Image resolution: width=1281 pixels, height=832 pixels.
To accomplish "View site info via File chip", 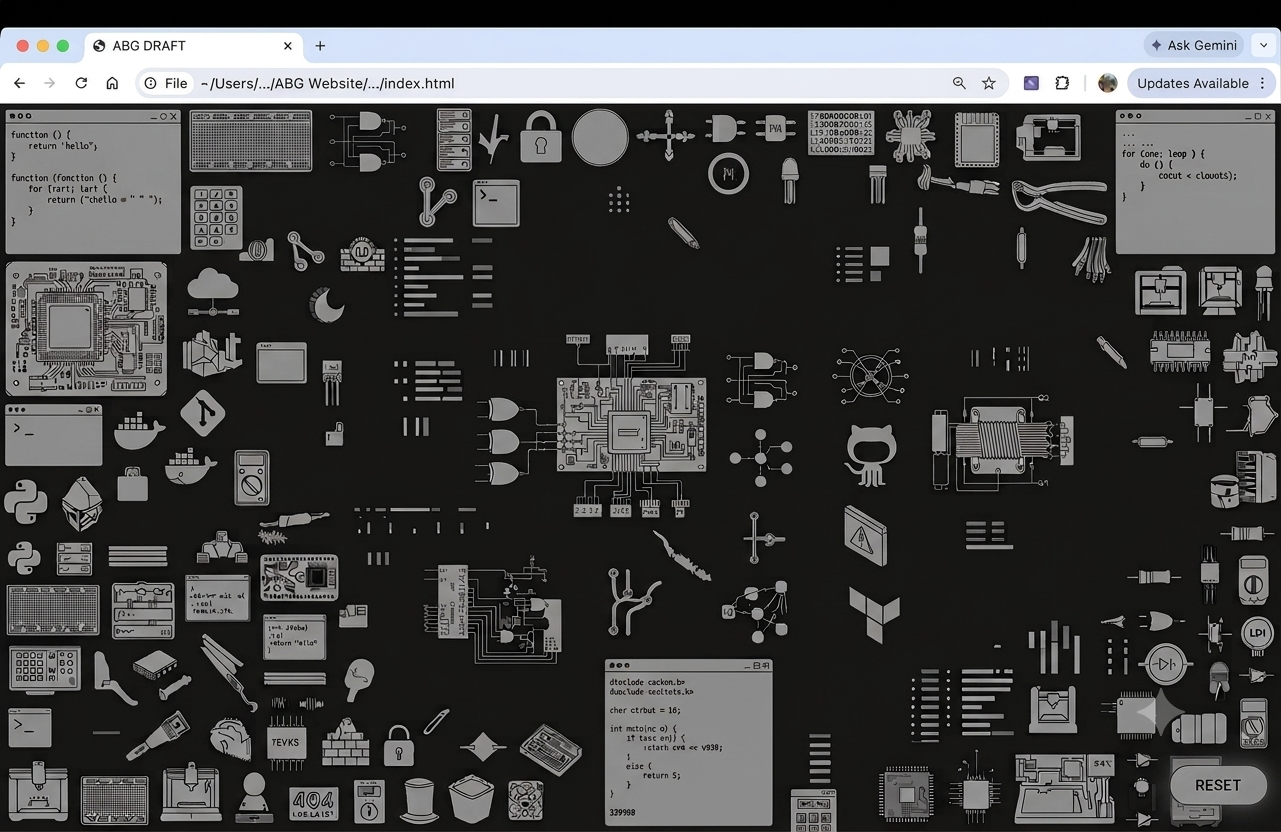I will (166, 83).
